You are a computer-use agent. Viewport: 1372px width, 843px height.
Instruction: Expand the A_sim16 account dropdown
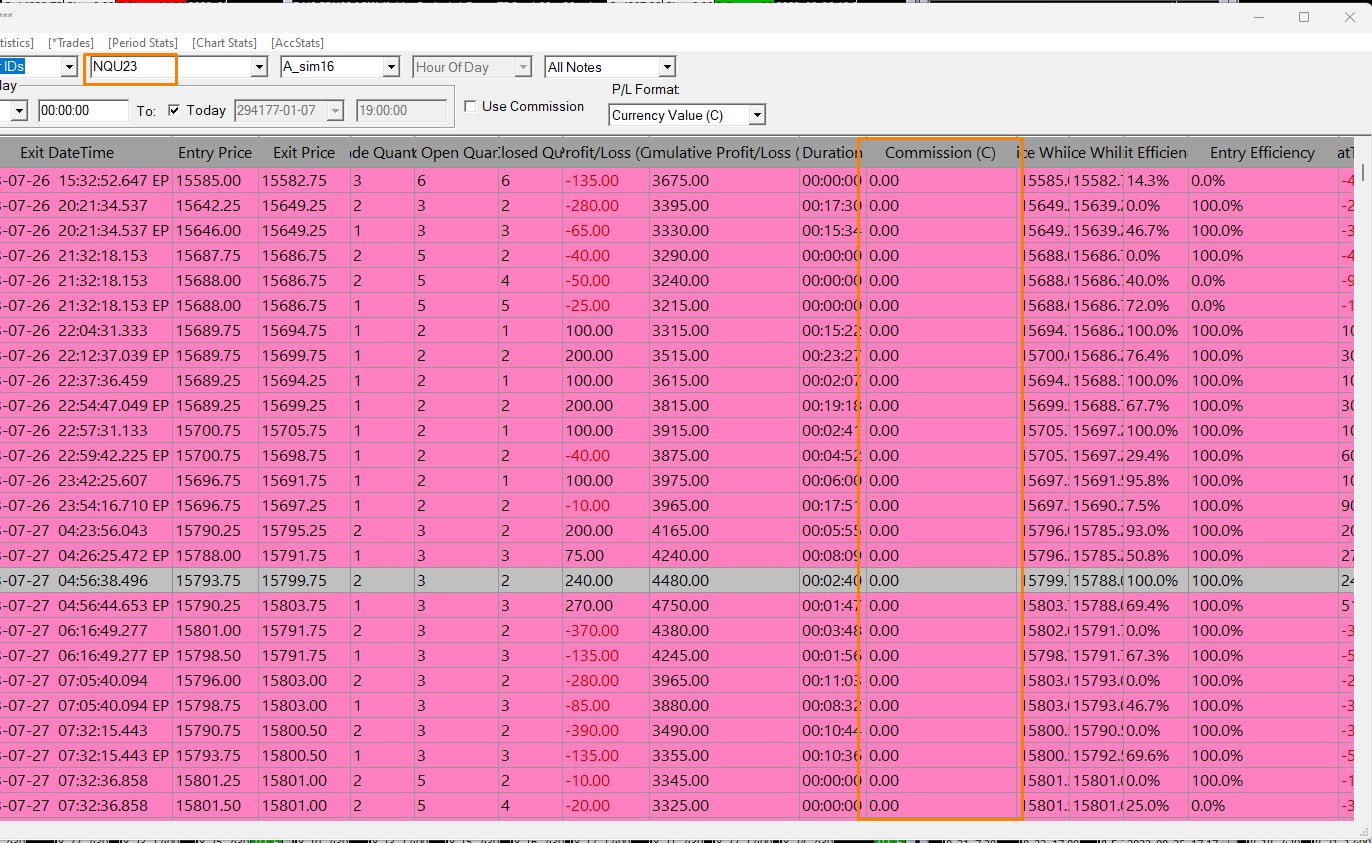coord(391,67)
